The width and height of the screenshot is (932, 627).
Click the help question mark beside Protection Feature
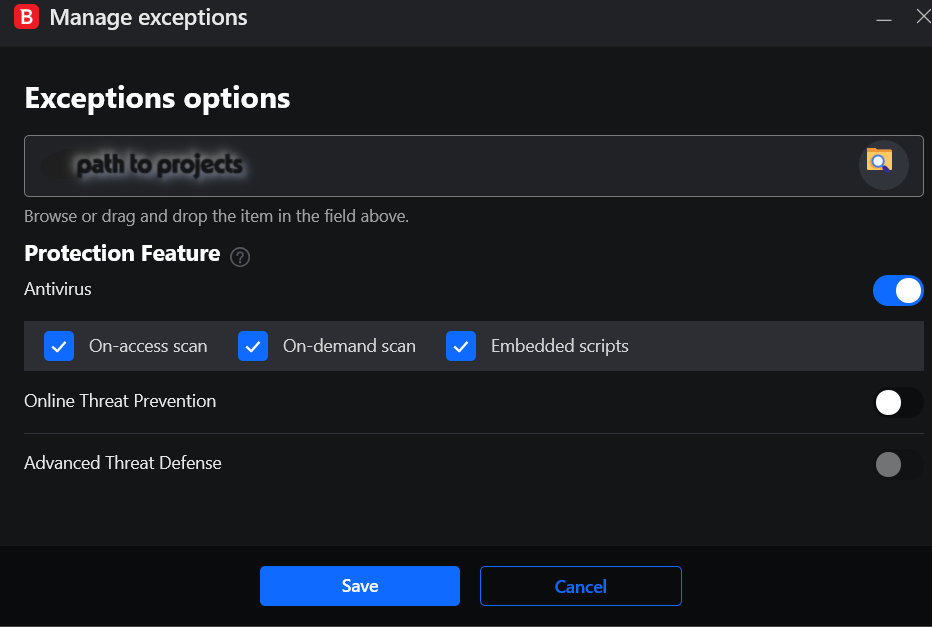click(240, 257)
